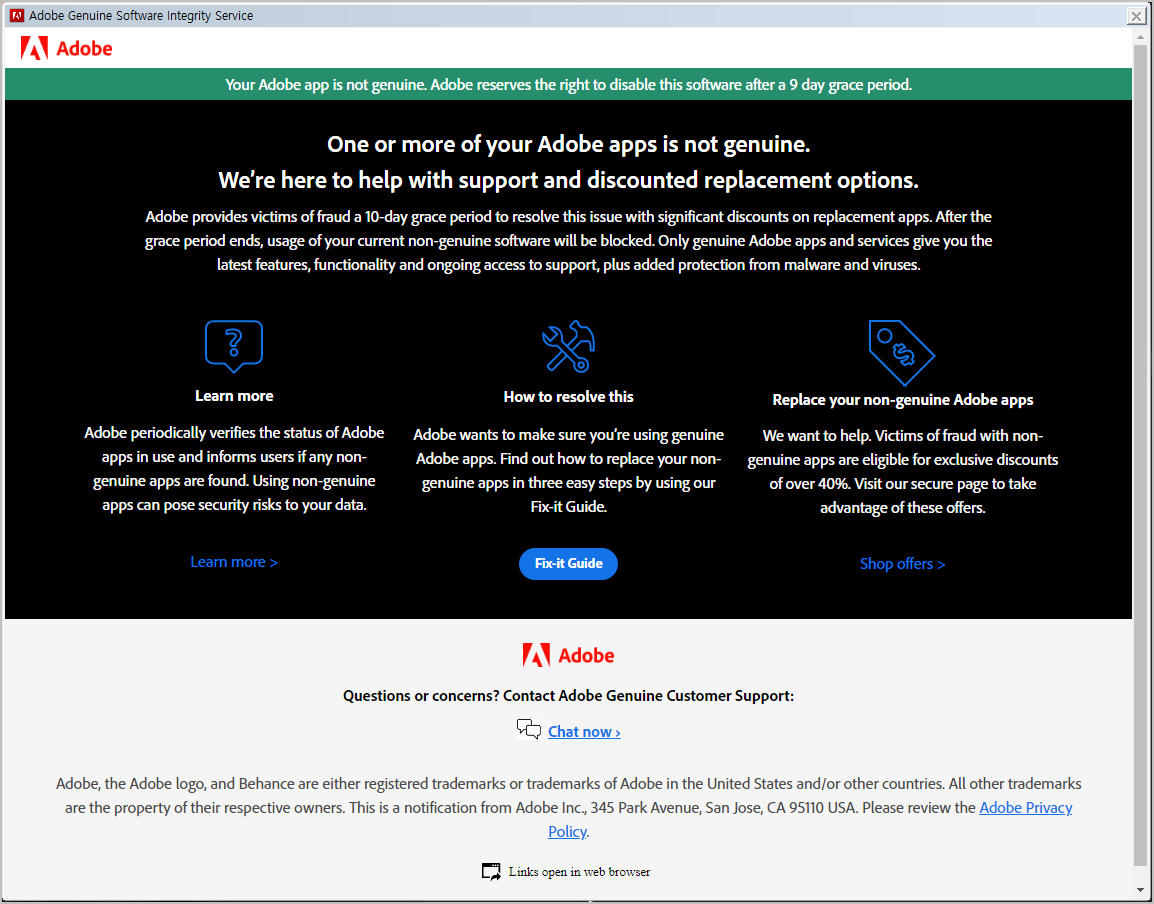Image resolution: width=1154 pixels, height=904 pixels.
Task: Click the 'How to resolve this' heading
Action: pos(568,397)
